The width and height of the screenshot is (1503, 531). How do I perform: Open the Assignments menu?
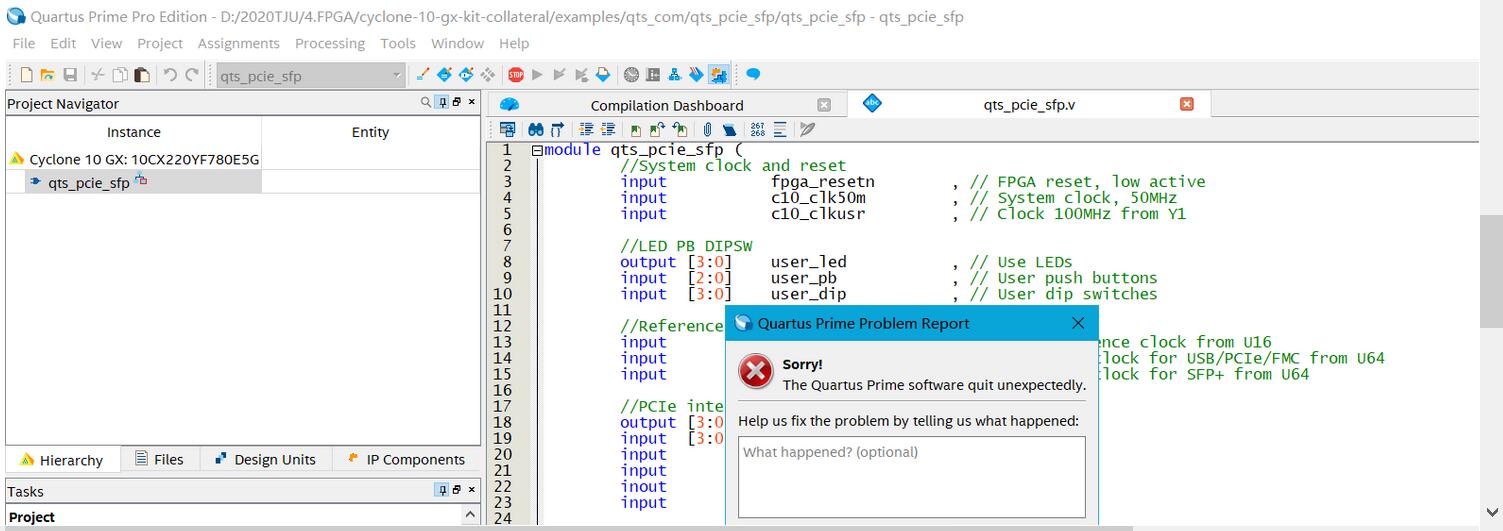click(x=238, y=43)
